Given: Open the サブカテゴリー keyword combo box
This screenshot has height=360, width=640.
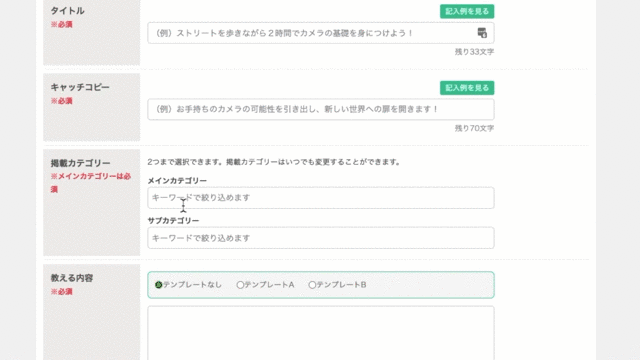Looking at the screenshot, I should (x=321, y=238).
